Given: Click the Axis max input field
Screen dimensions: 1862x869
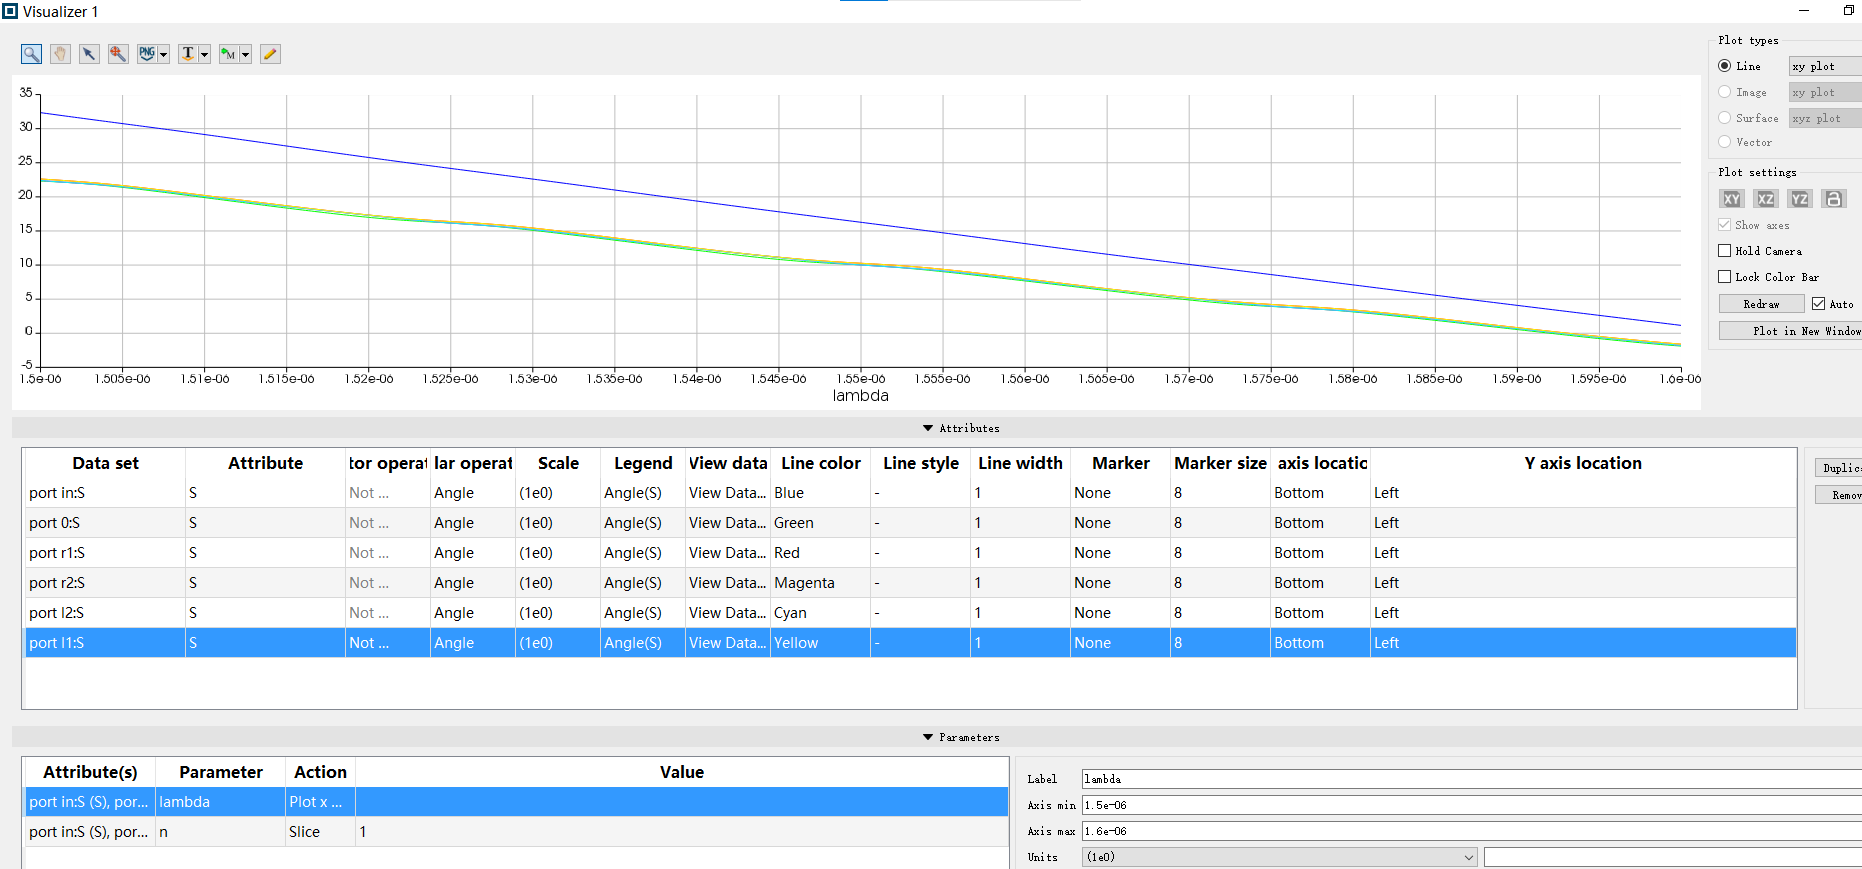Looking at the screenshot, I should click(x=1472, y=831).
